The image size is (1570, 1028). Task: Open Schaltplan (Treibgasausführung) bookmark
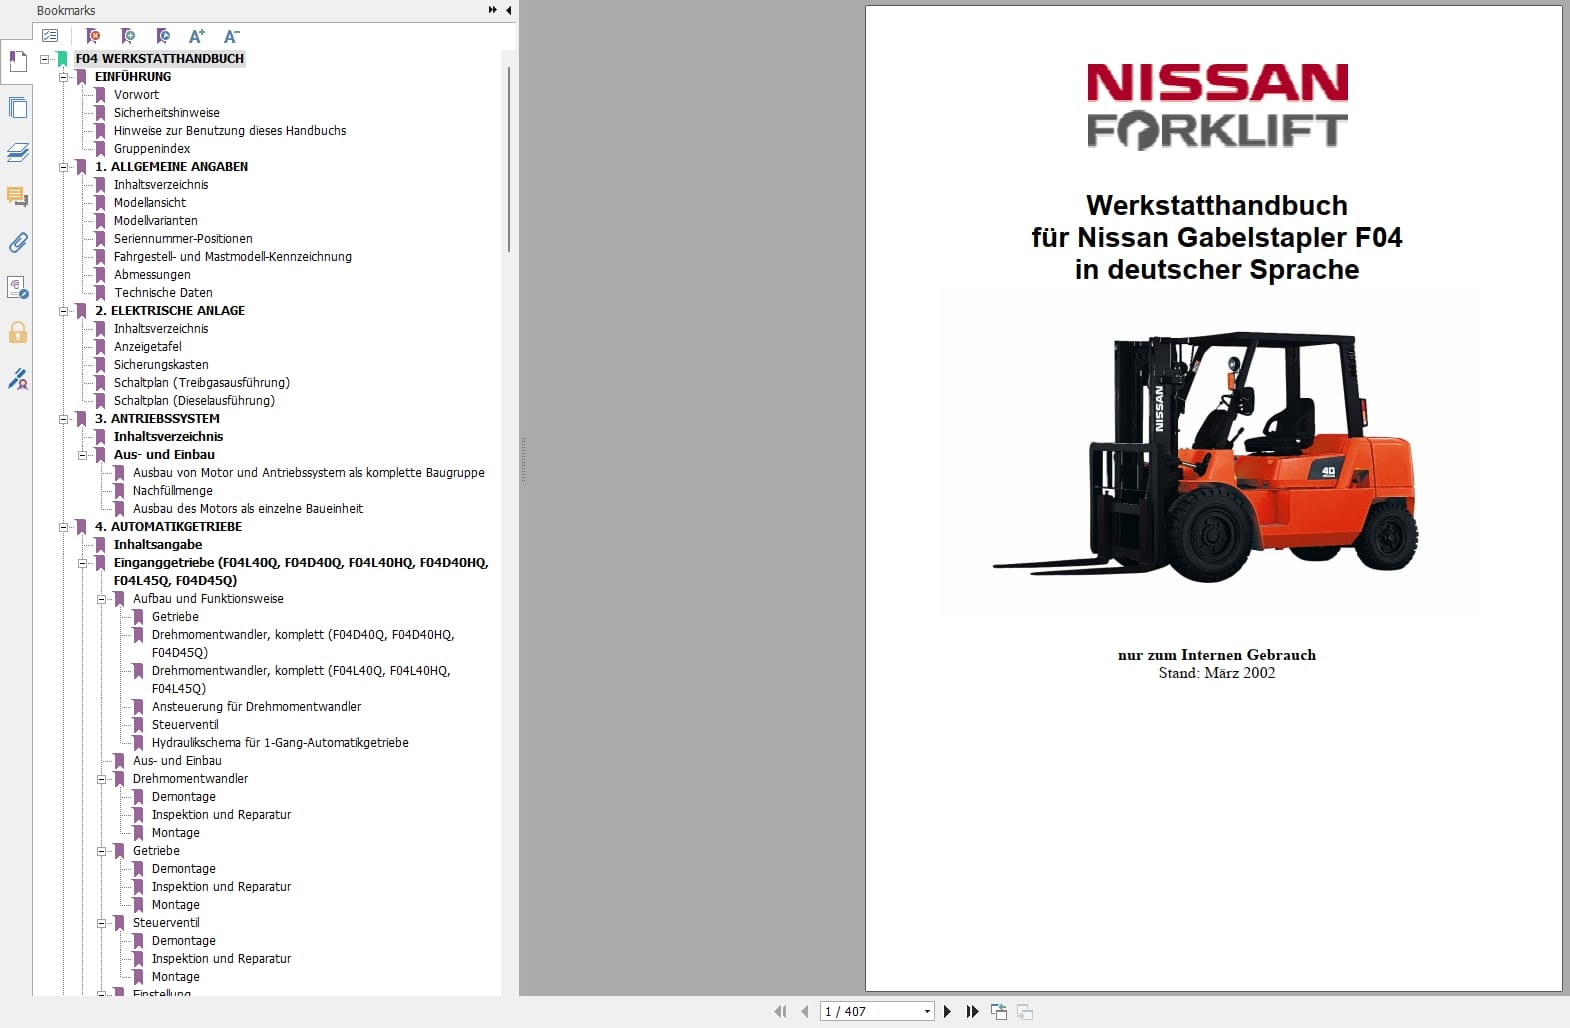[202, 383]
